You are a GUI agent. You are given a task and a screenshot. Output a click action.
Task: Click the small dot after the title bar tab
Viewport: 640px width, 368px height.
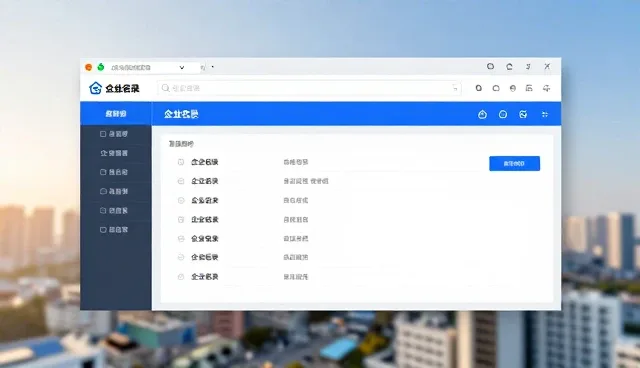(213, 67)
